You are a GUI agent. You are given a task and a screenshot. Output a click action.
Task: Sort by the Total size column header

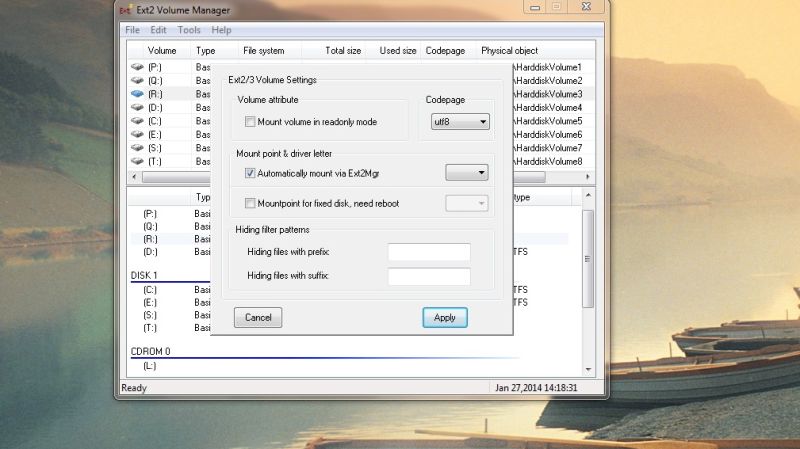343,51
